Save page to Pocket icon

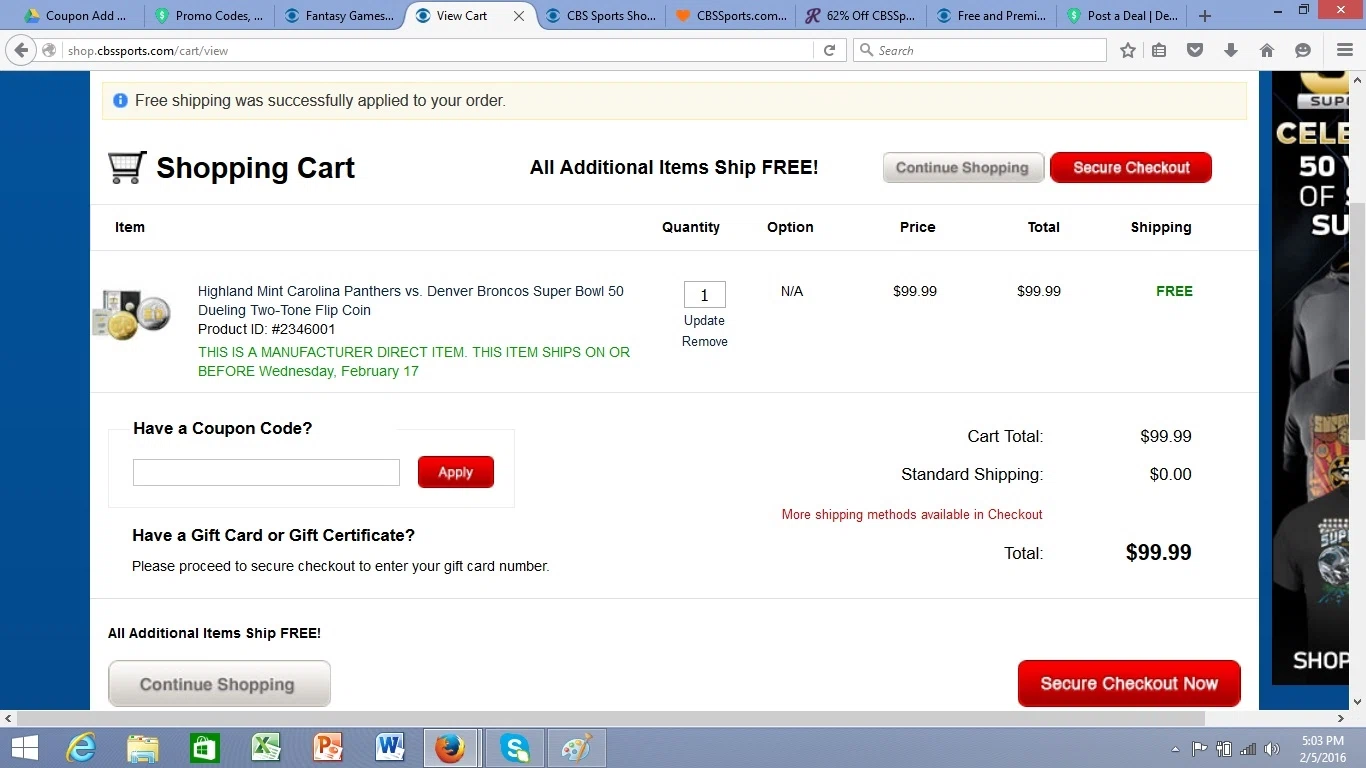(x=1195, y=50)
